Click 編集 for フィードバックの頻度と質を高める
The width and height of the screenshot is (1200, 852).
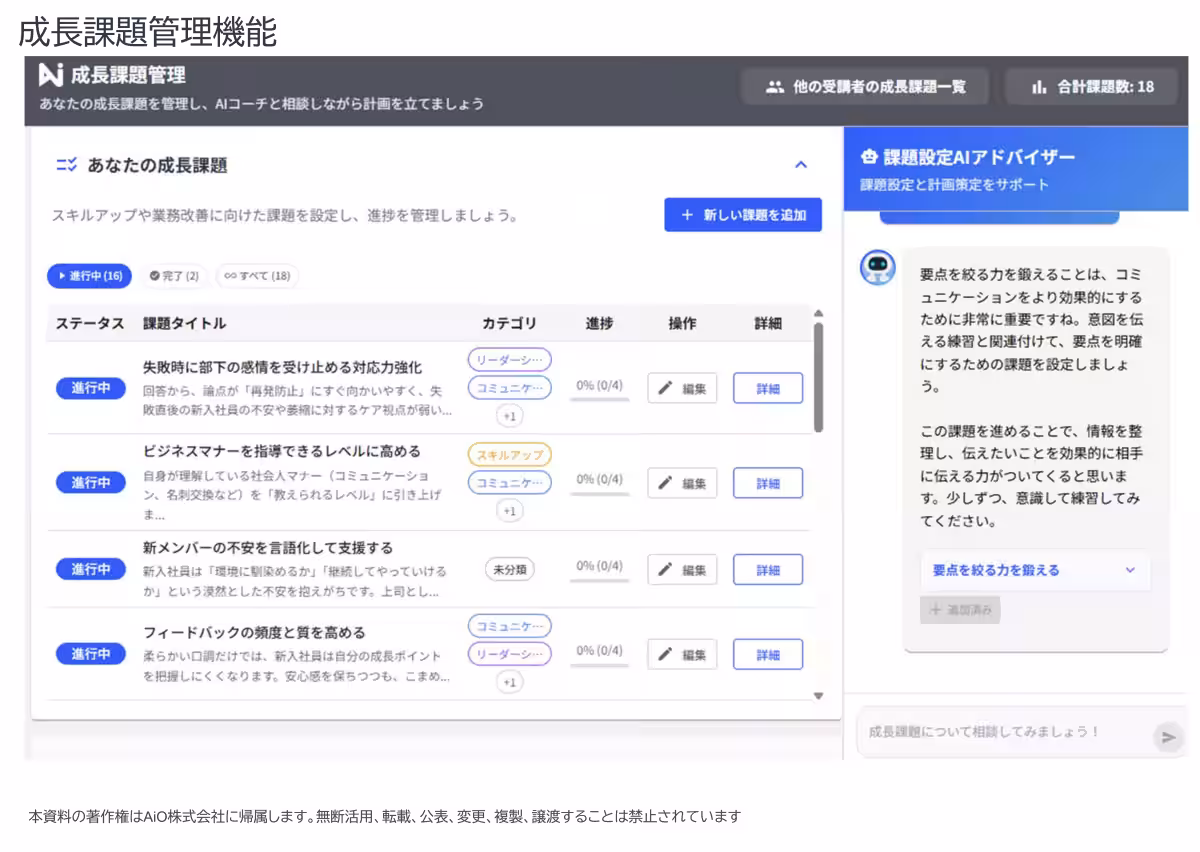coord(682,654)
